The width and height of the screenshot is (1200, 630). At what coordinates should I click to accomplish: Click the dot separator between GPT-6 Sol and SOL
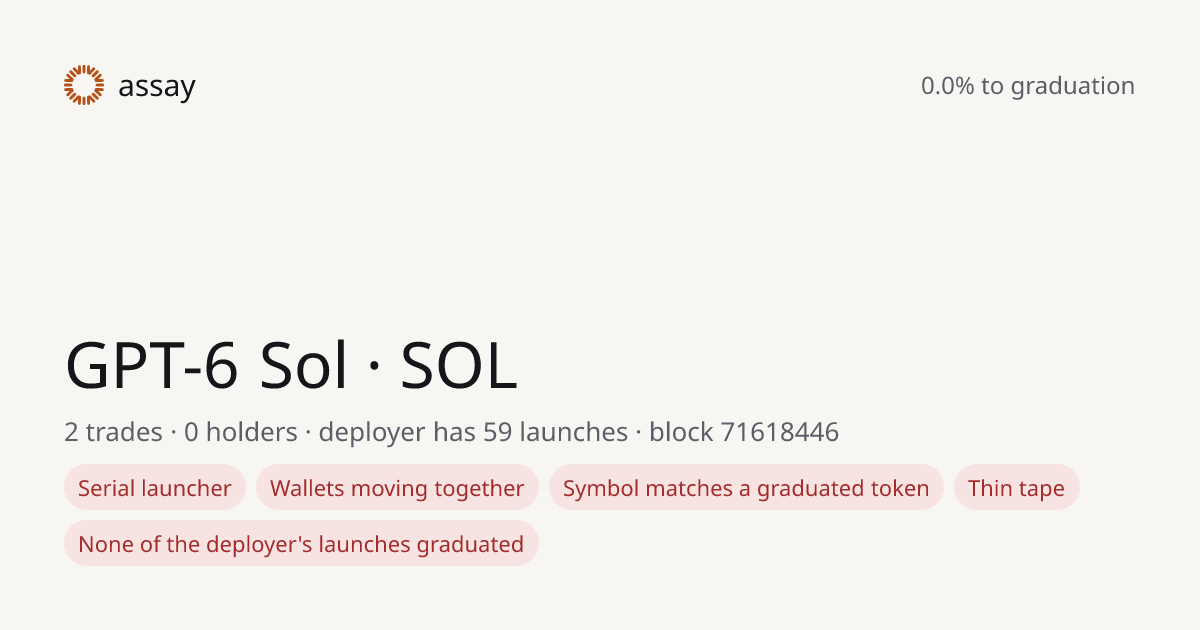click(375, 370)
